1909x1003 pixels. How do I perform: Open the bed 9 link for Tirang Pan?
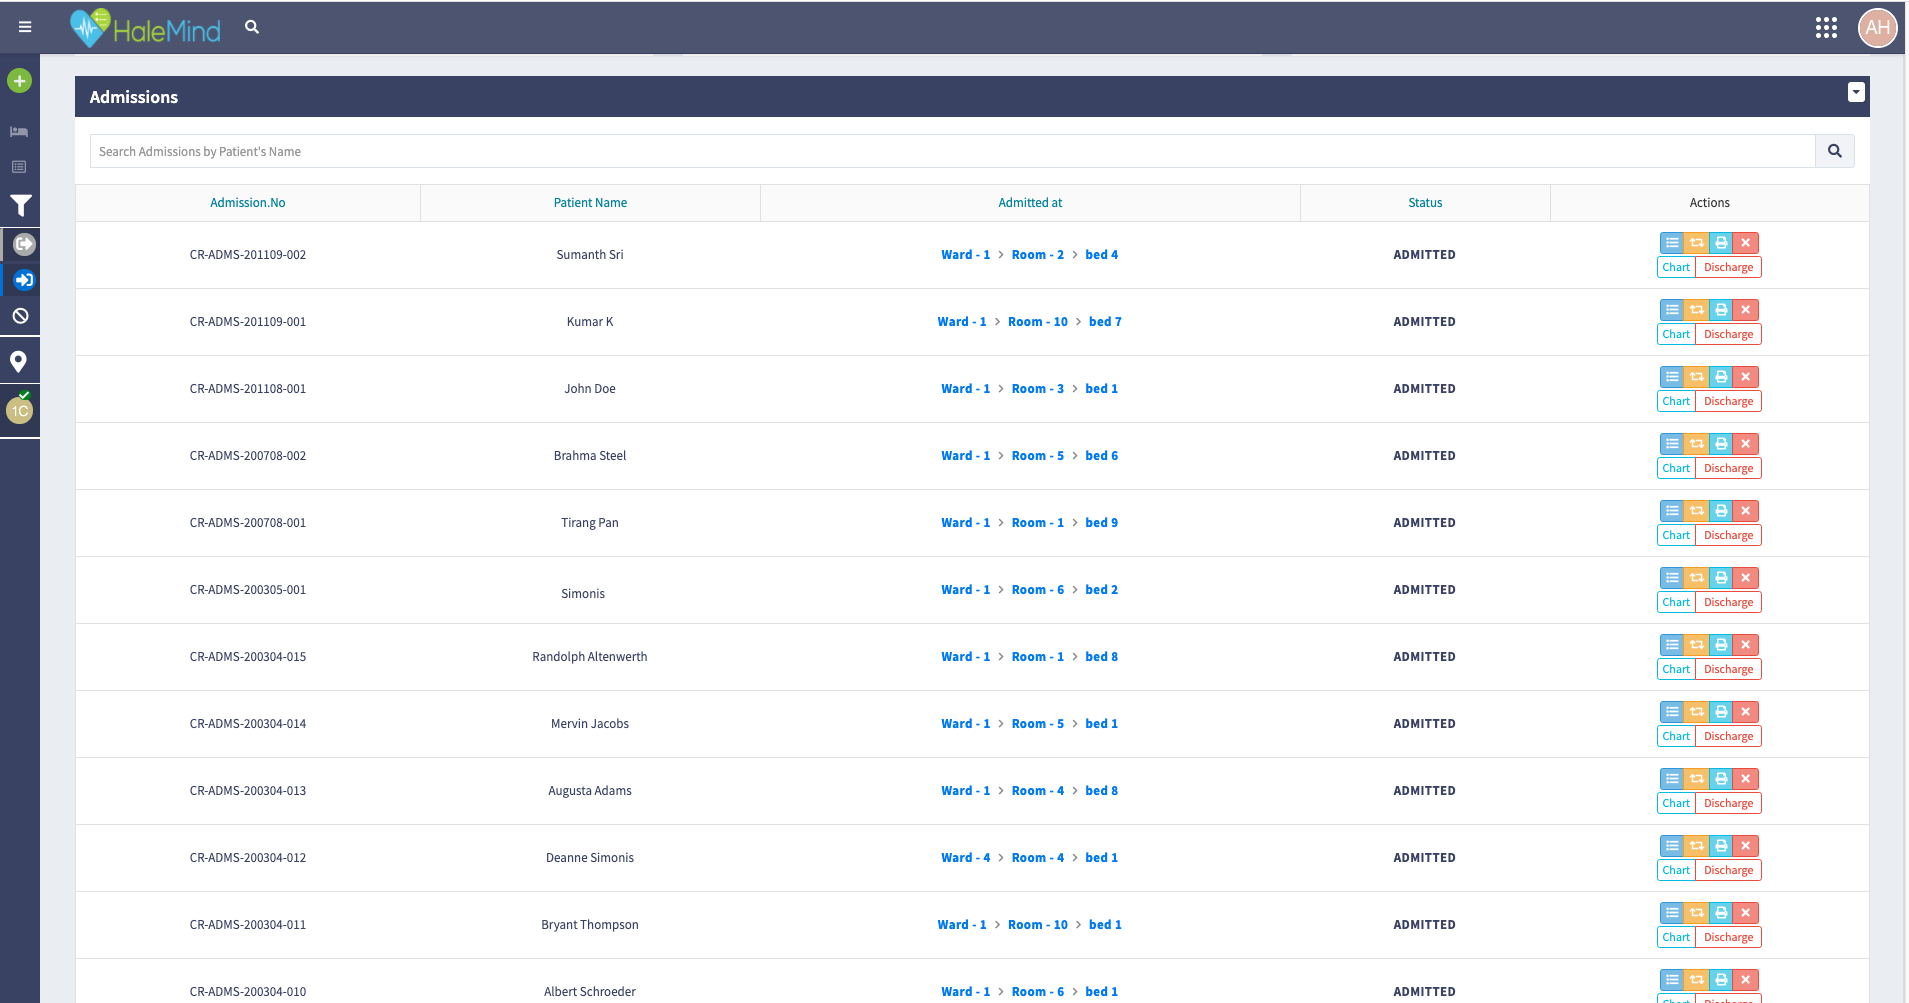(x=1102, y=523)
